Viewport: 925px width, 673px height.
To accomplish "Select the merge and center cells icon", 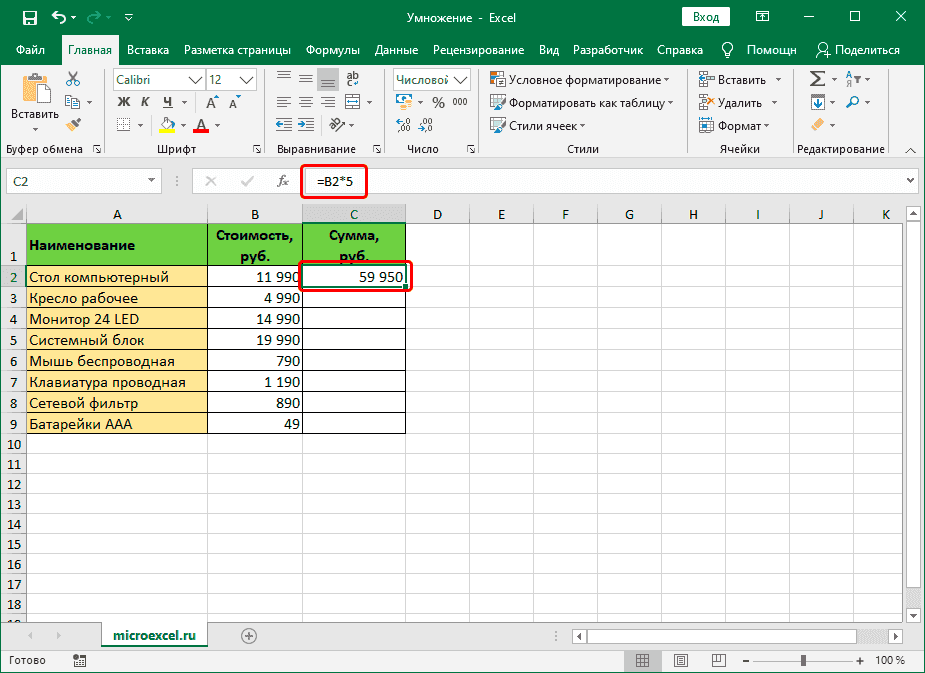I will click(352, 101).
